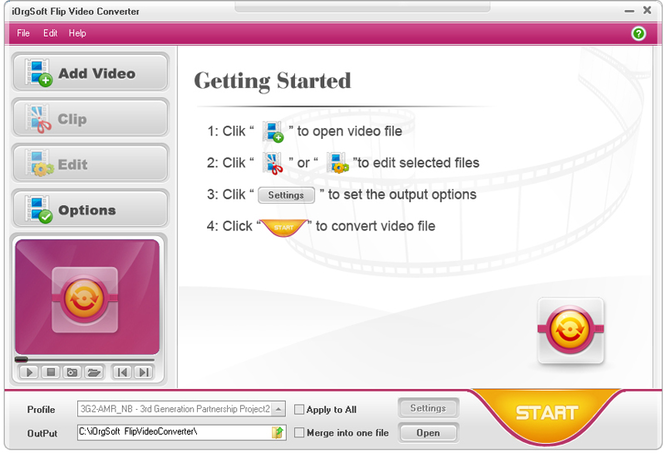Viewport: 665px width, 453px height.
Task: Click the large convert logo in the Getting Started panel
Action: [570, 330]
